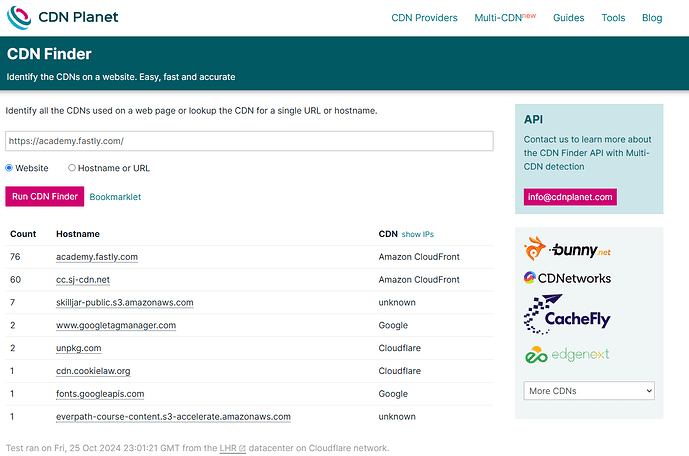Click Cloudflare in the cdn.cookielaw.org row
Viewport: 689px width, 456px height.
point(399,371)
